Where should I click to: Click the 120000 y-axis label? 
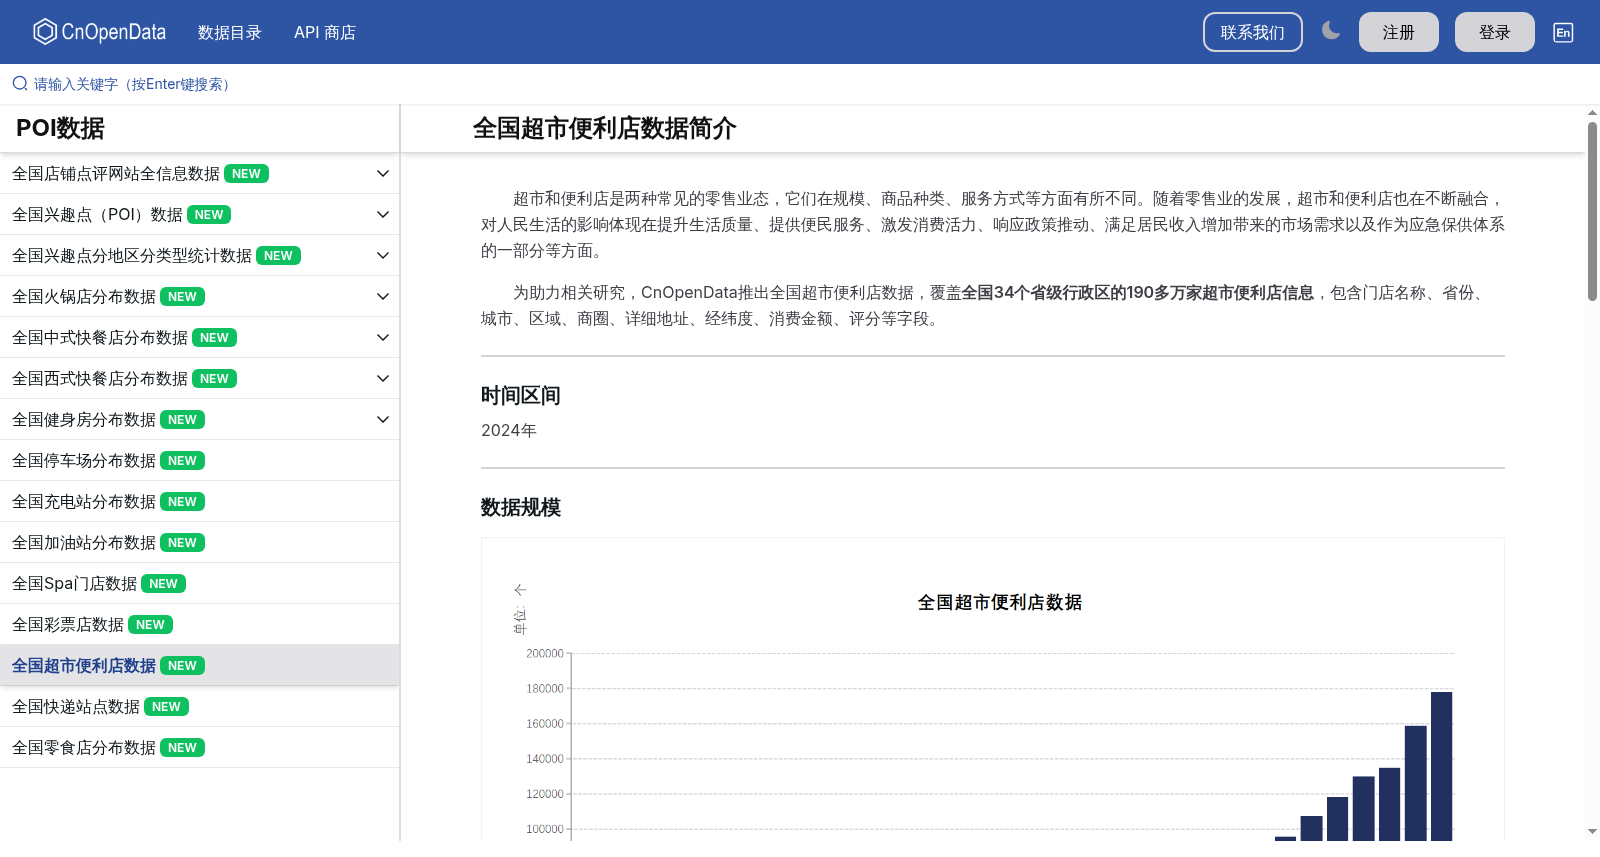tap(545, 794)
